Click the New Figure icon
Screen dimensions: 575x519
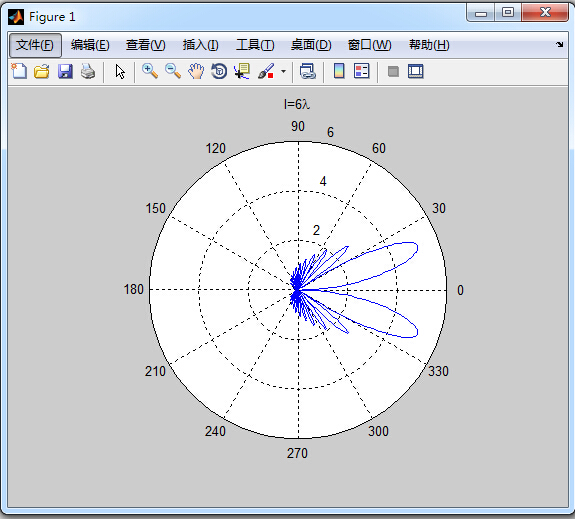(x=19, y=71)
